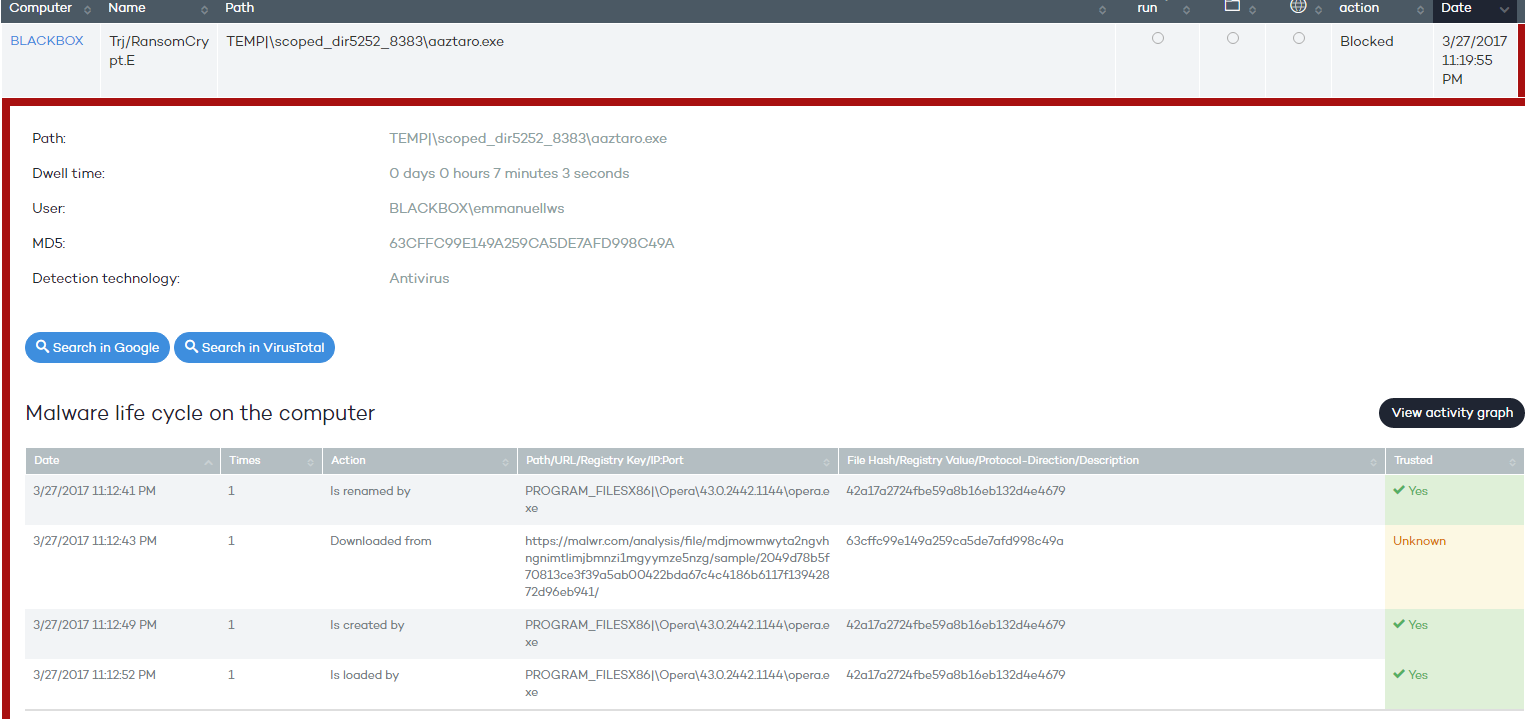Select the radio button under the folder column
This screenshot has height=719, width=1525.
(1233, 38)
